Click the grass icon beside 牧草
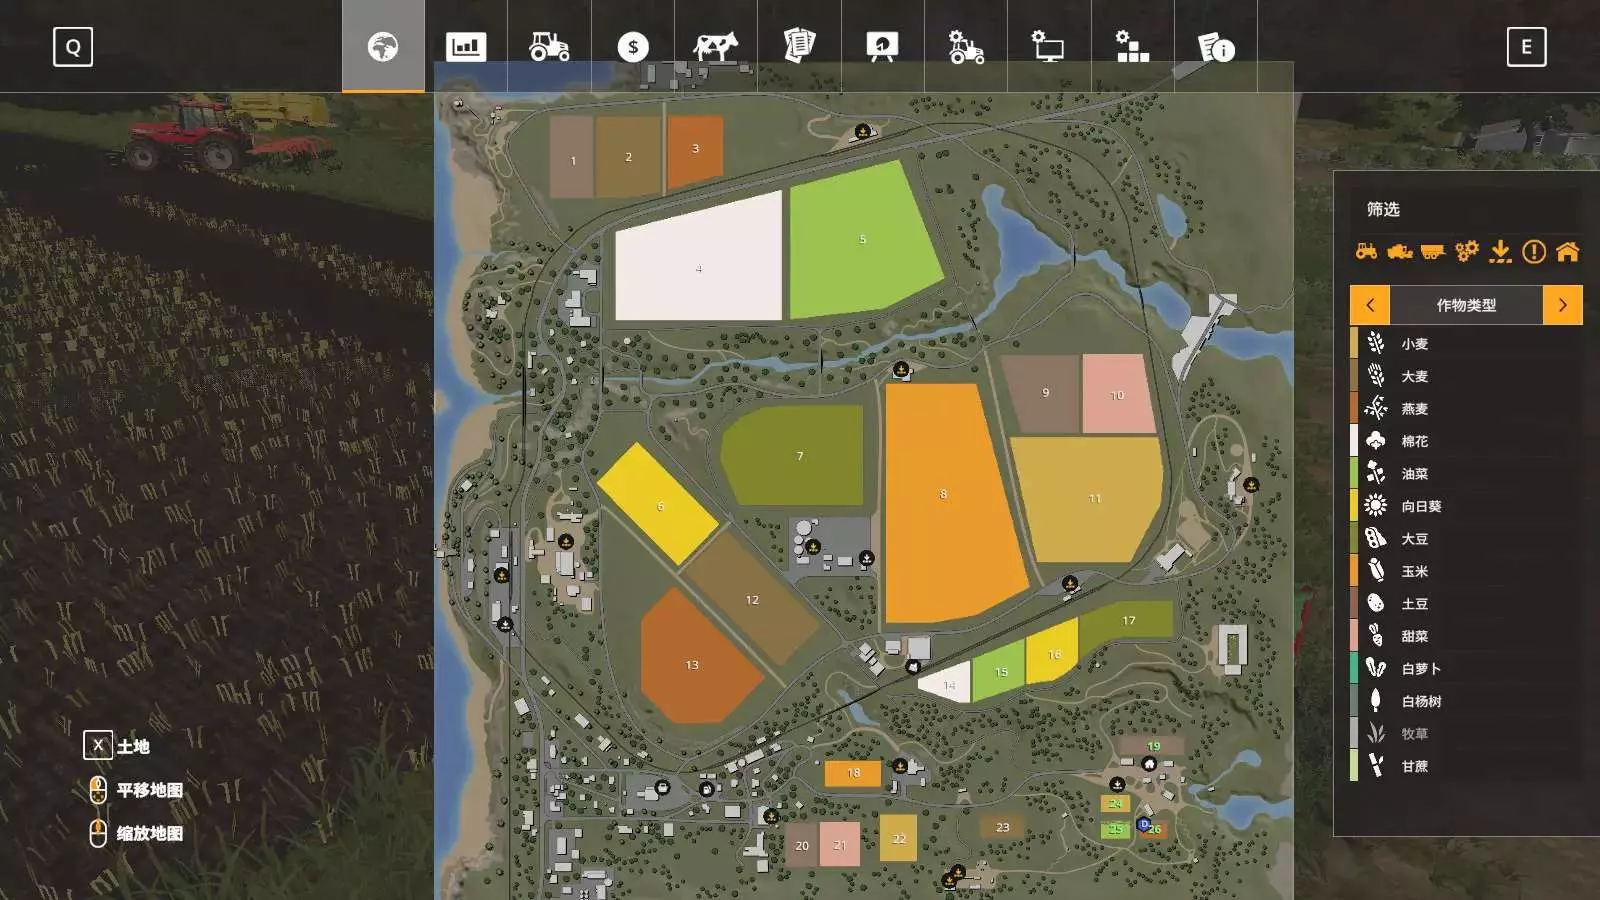 coord(1376,733)
